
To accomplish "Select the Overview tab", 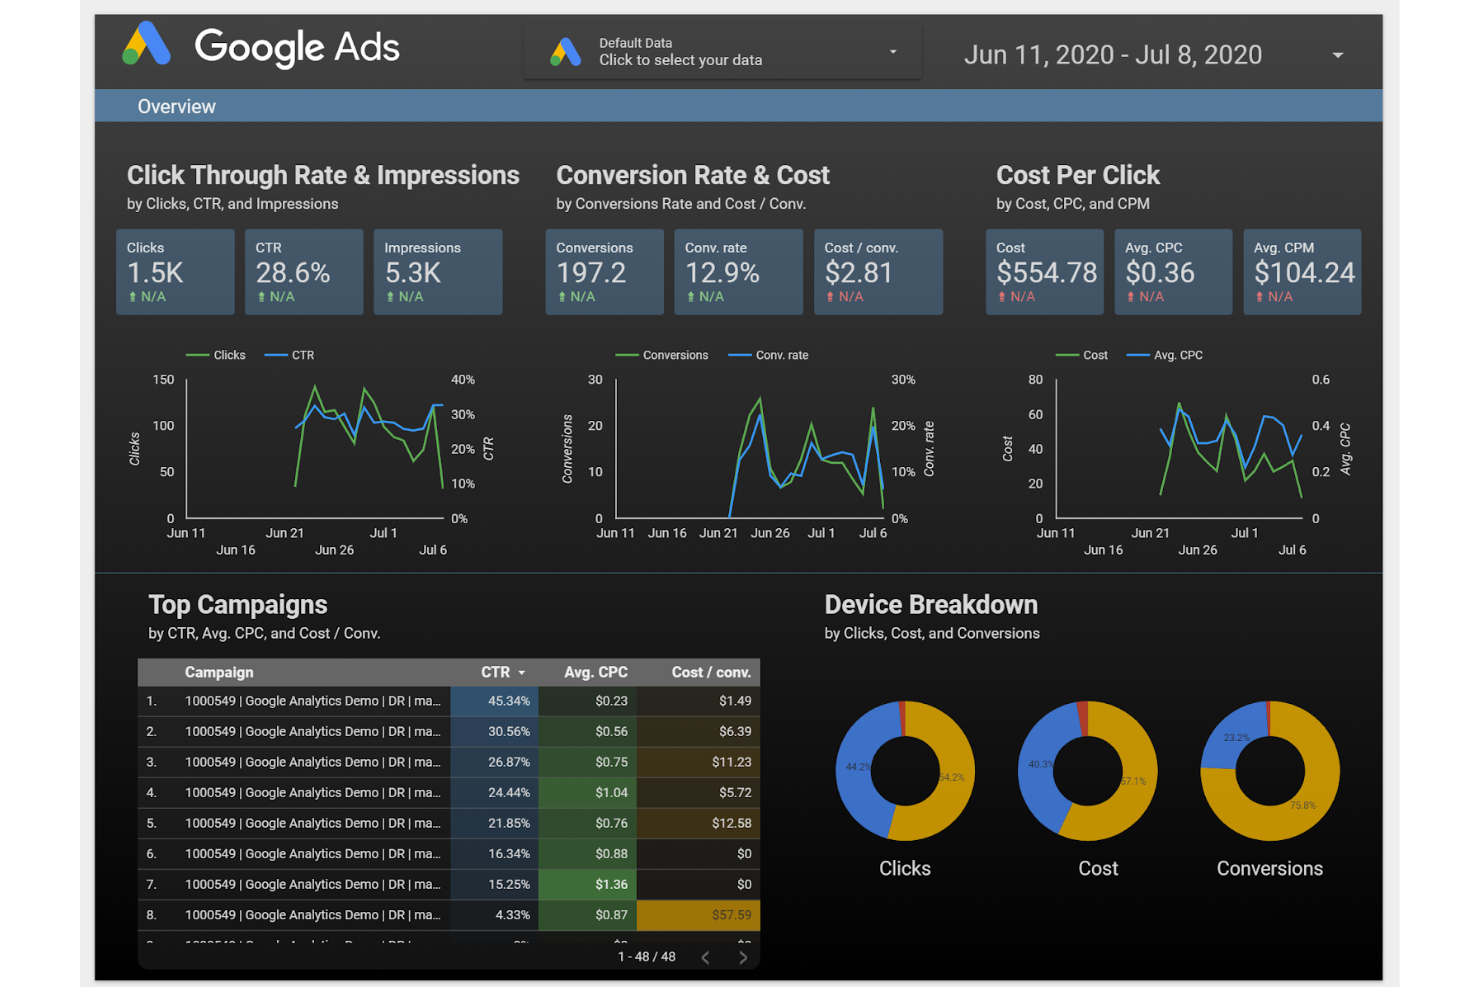I will (176, 106).
